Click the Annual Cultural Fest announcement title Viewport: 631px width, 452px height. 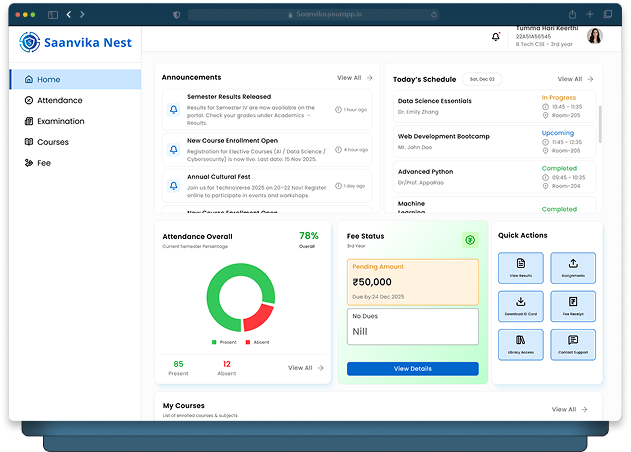[219, 177]
